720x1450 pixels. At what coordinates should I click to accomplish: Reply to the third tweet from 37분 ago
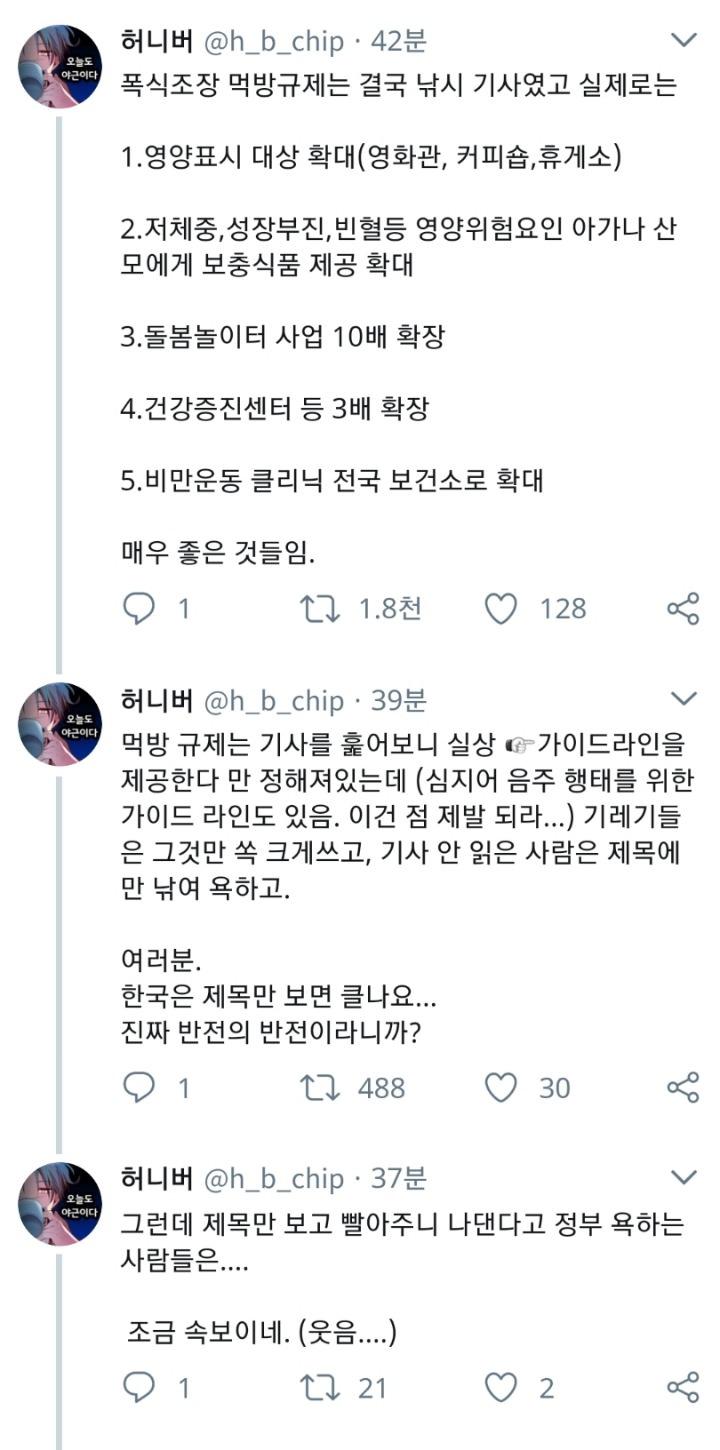click(x=139, y=1386)
